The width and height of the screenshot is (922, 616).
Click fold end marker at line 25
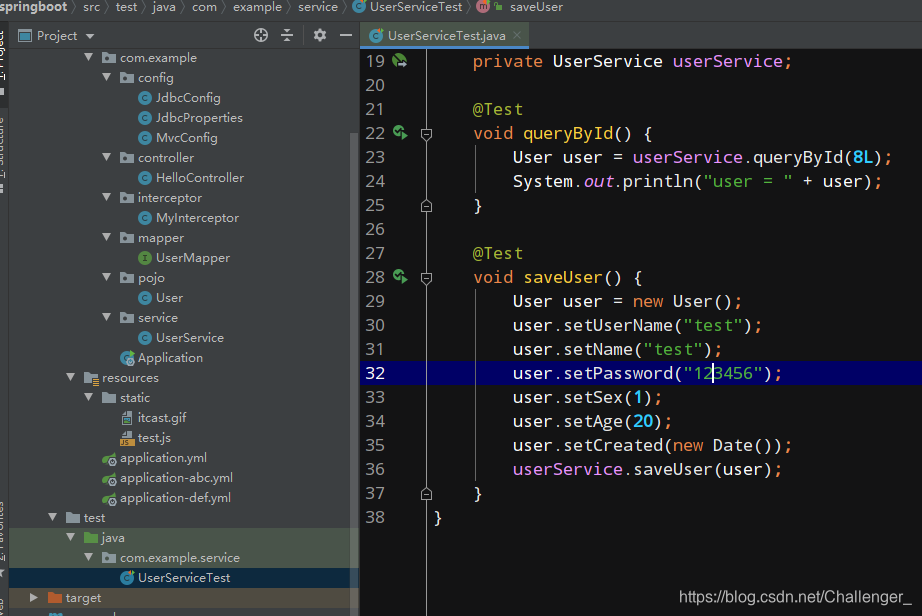point(426,206)
